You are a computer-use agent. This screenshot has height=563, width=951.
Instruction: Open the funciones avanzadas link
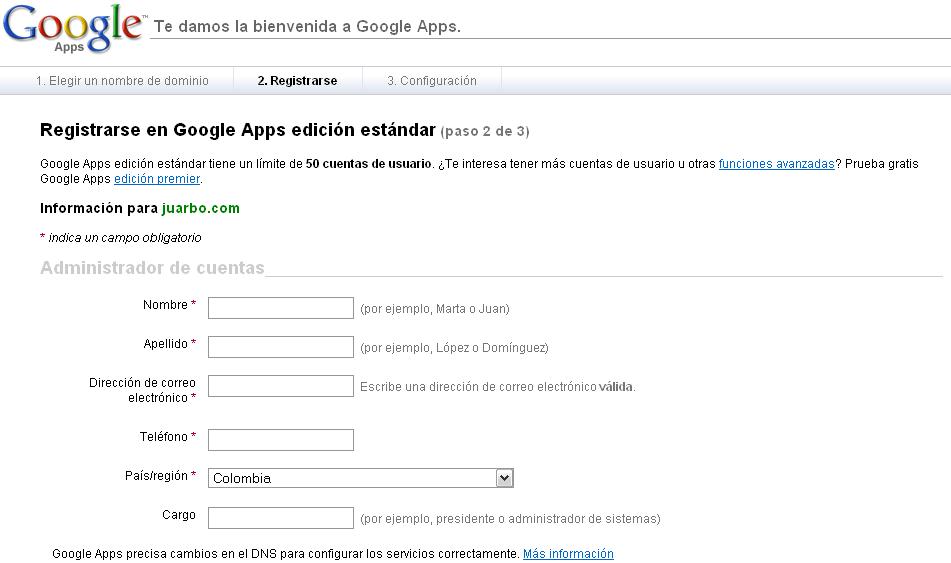coord(776,164)
